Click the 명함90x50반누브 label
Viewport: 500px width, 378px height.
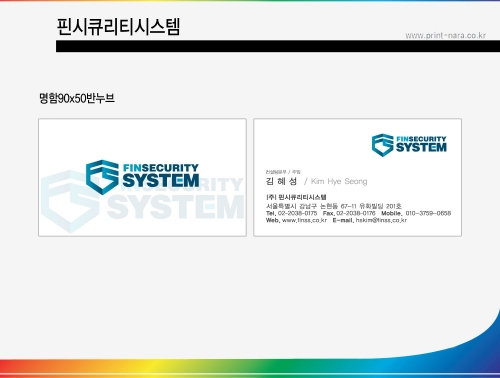point(77,98)
